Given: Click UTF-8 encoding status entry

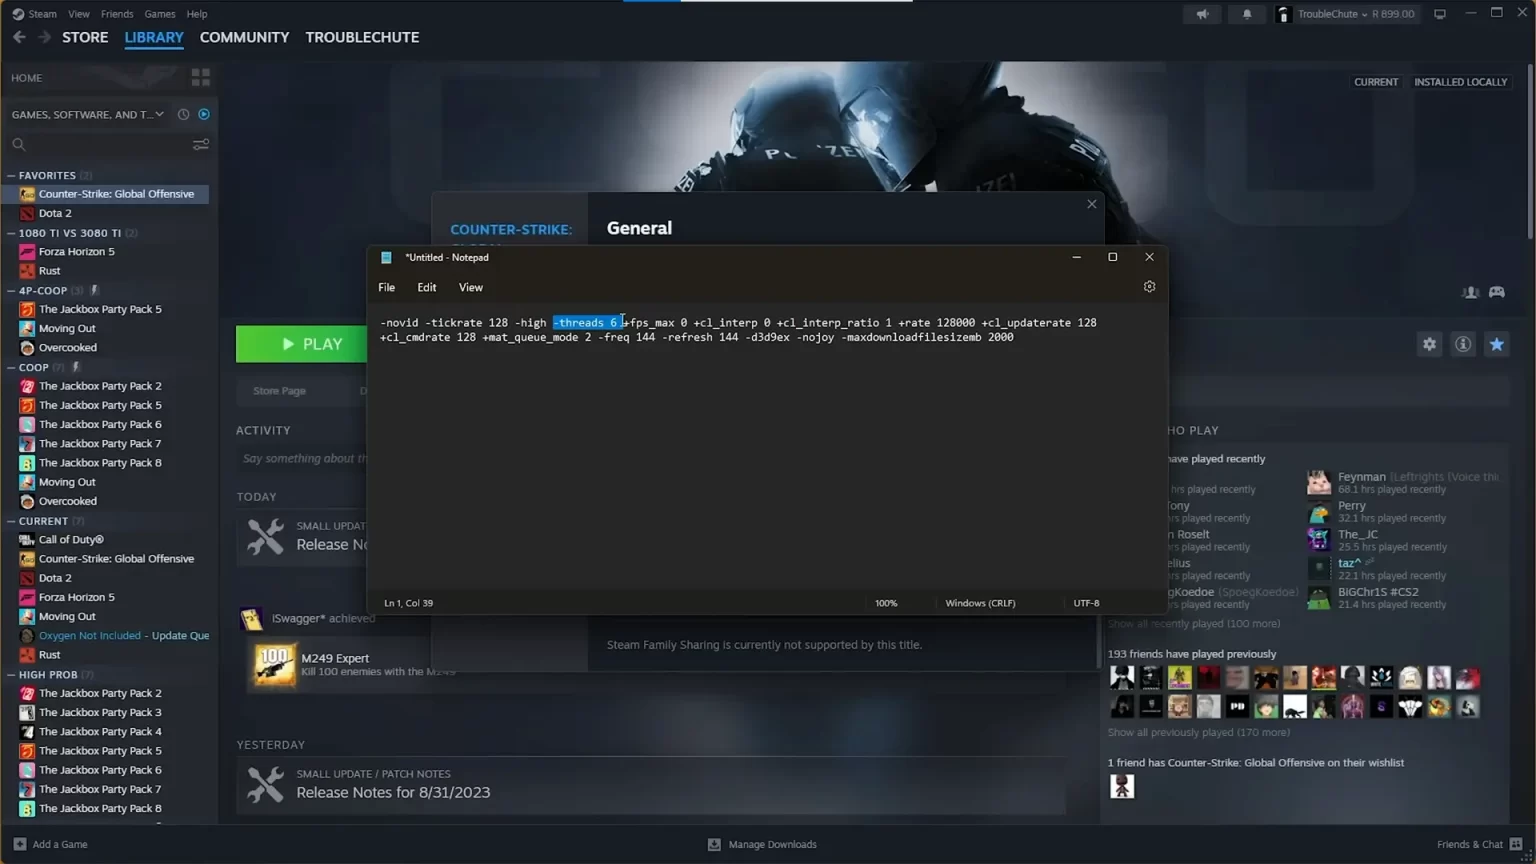Looking at the screenshot, I should tap(1086, 603).
